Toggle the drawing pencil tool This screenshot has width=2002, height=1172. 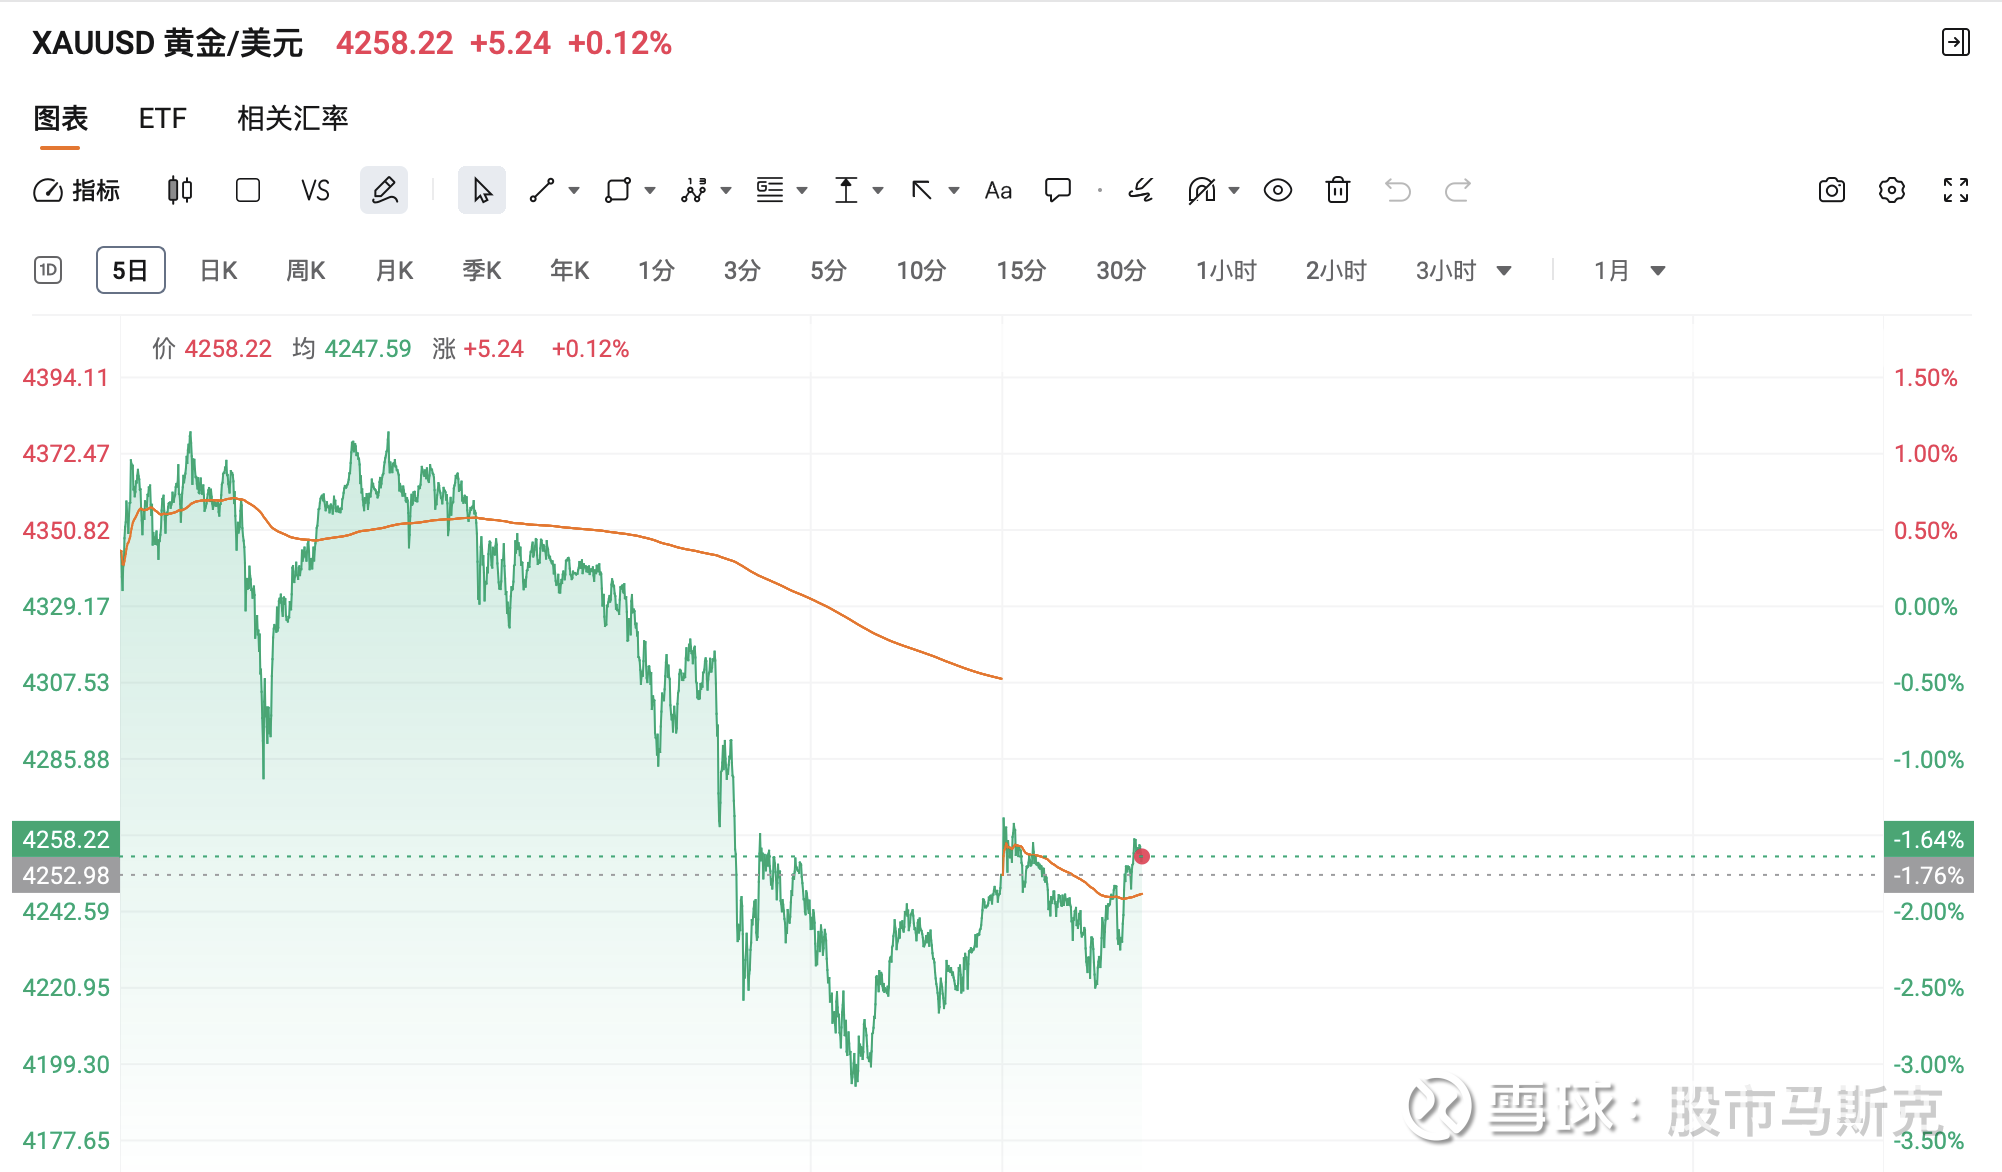pos(384,190)
